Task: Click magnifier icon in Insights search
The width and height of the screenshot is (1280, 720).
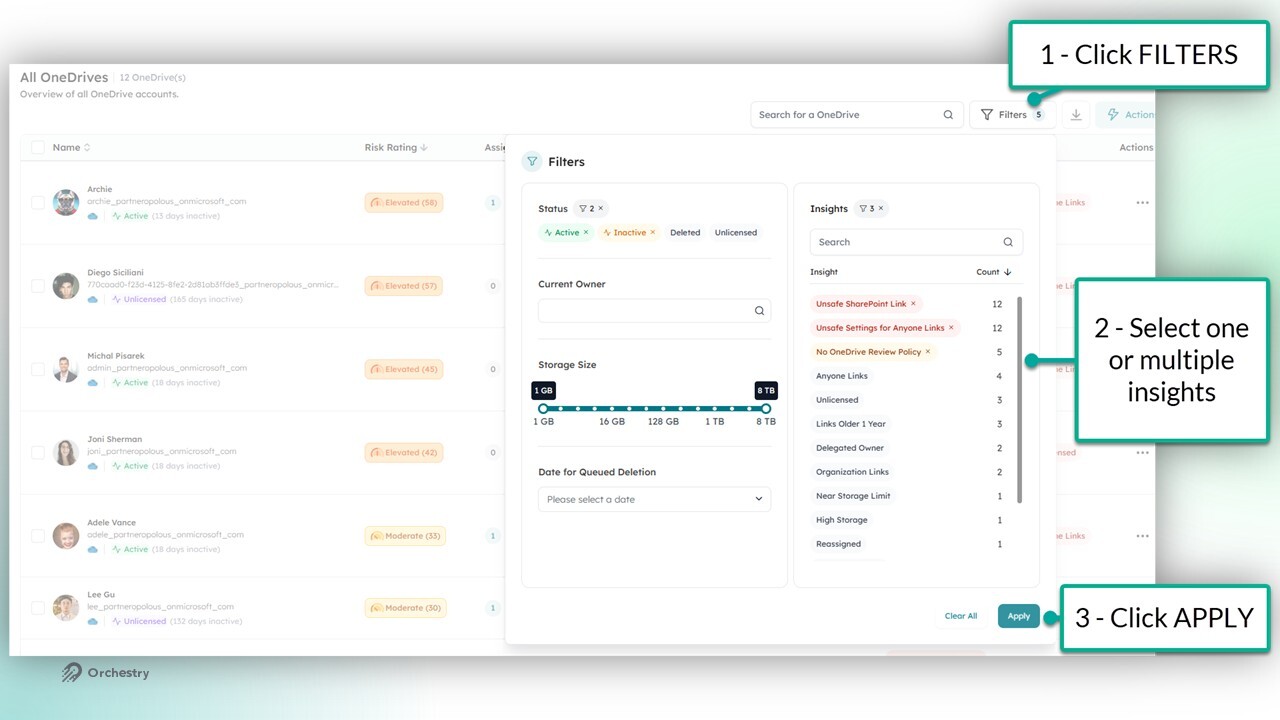Action: pos(1008,242)
